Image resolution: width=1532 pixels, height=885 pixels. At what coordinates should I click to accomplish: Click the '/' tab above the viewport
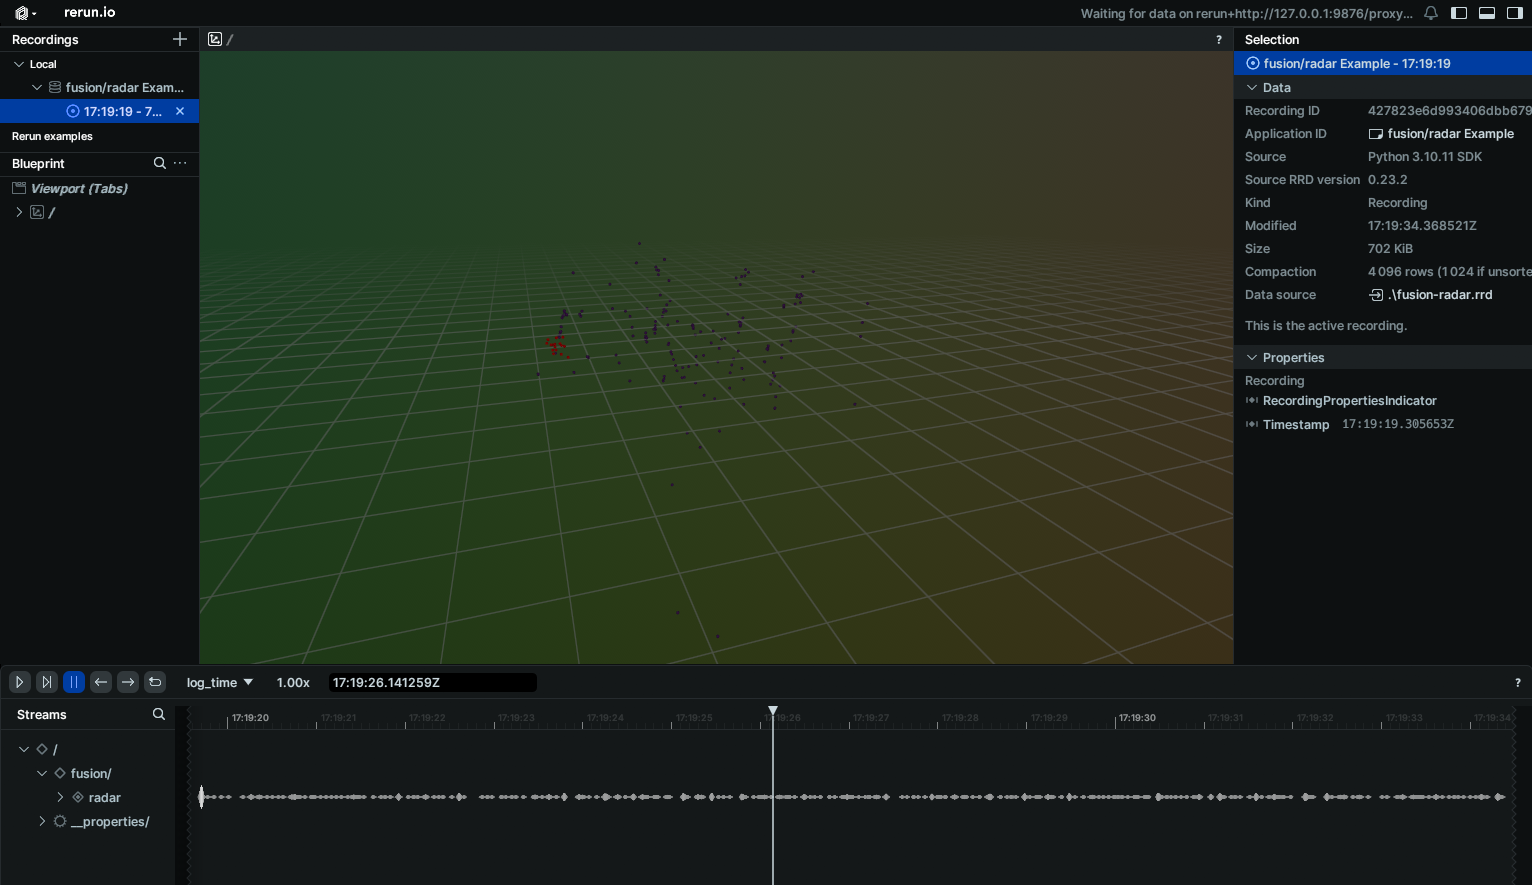(x=222, y=39)
